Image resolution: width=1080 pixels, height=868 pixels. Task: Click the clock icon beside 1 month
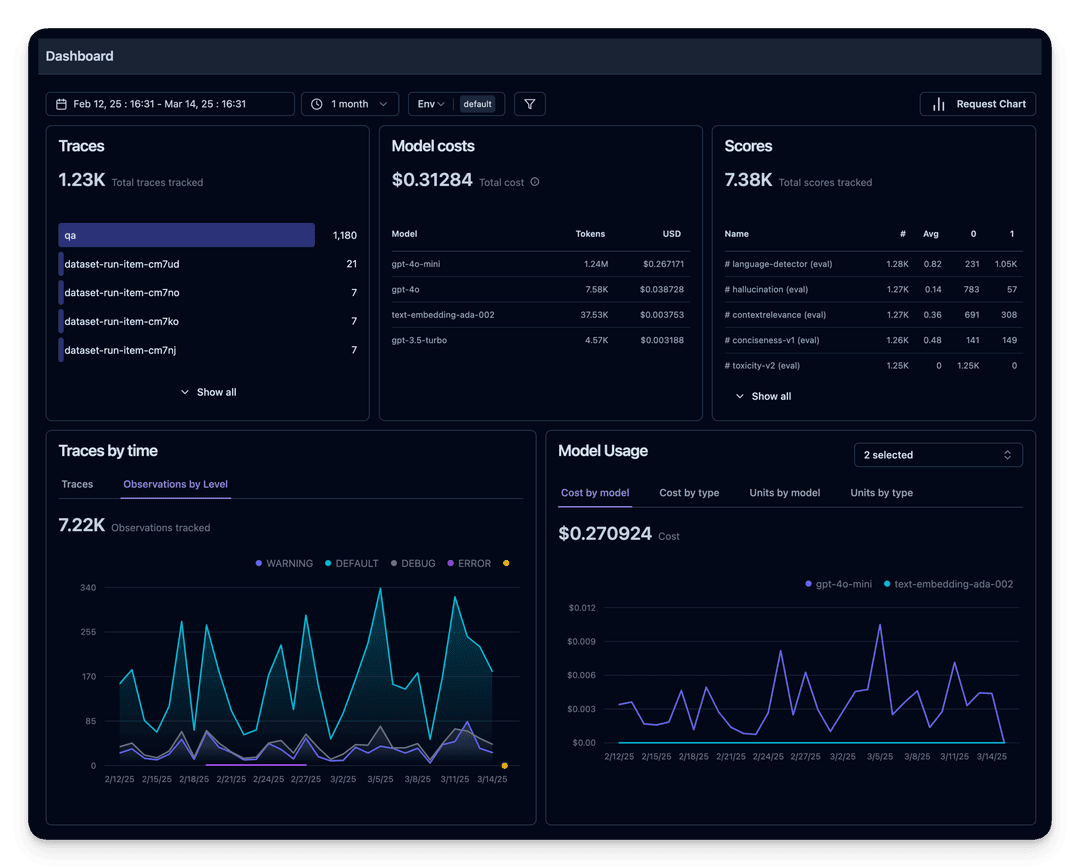coord(317,104)
